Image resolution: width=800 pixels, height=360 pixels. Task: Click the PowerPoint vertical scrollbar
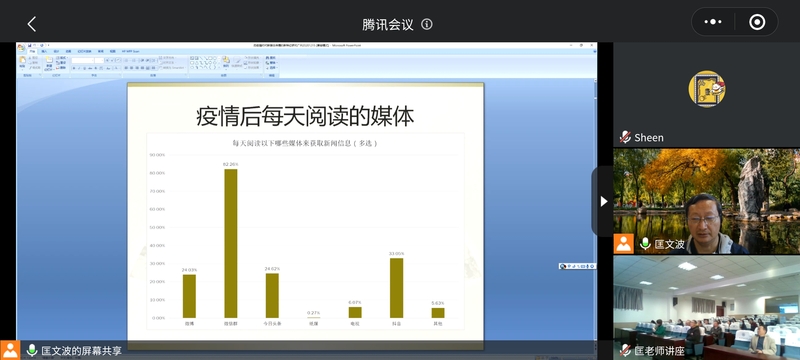point(594,204)
